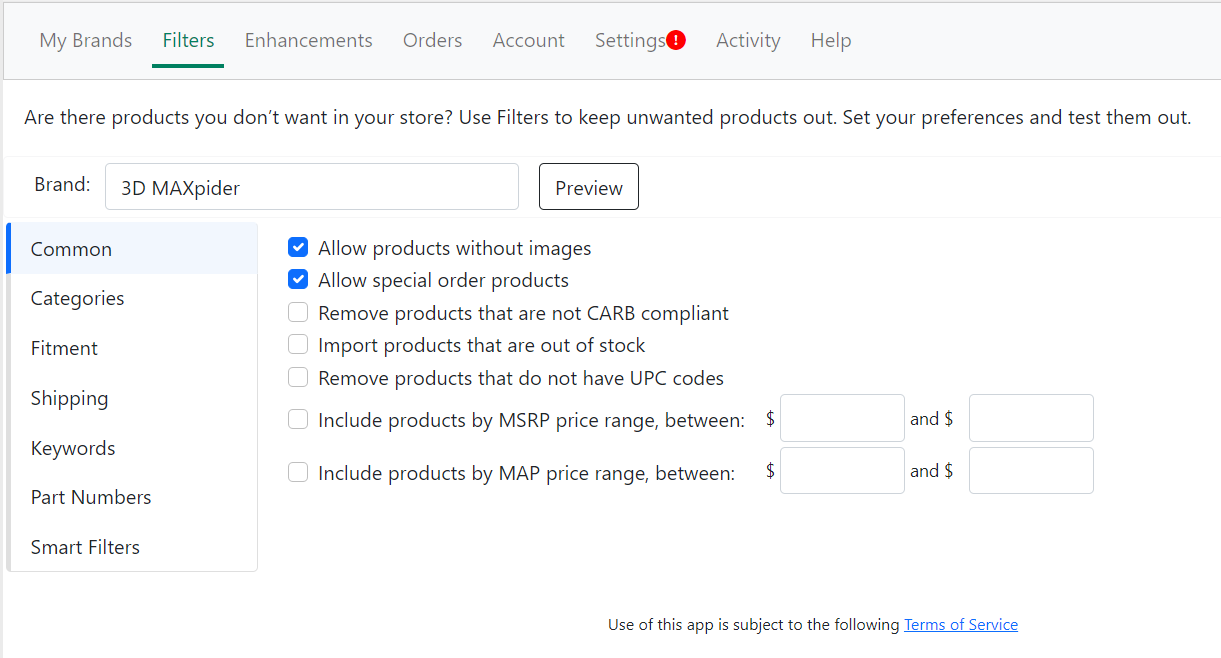Toggle the MSRP price range filter checkbox
The image size is (1221, 658).
(298, 420)
